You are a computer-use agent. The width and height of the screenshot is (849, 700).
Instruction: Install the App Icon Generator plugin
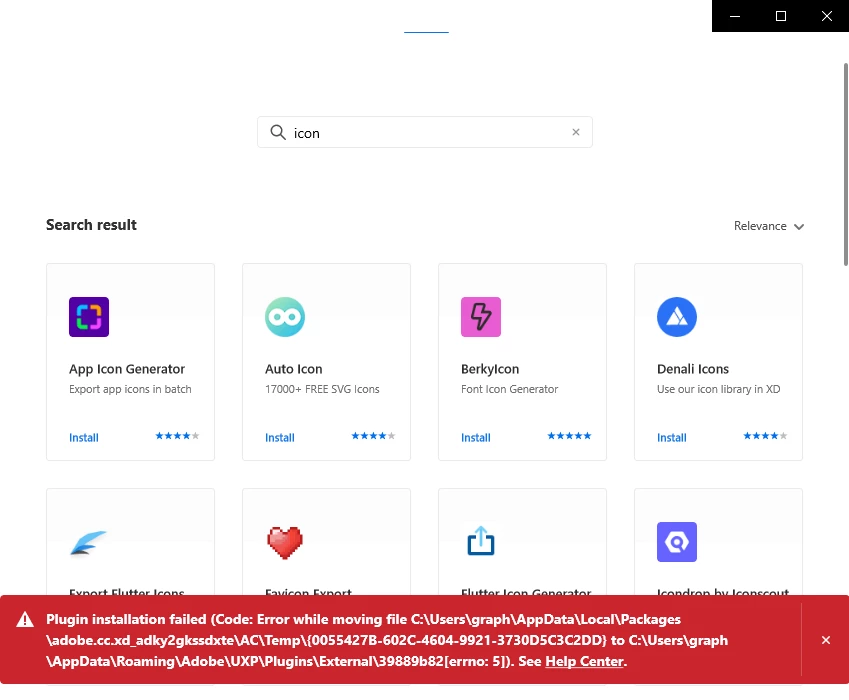point(84,437)
